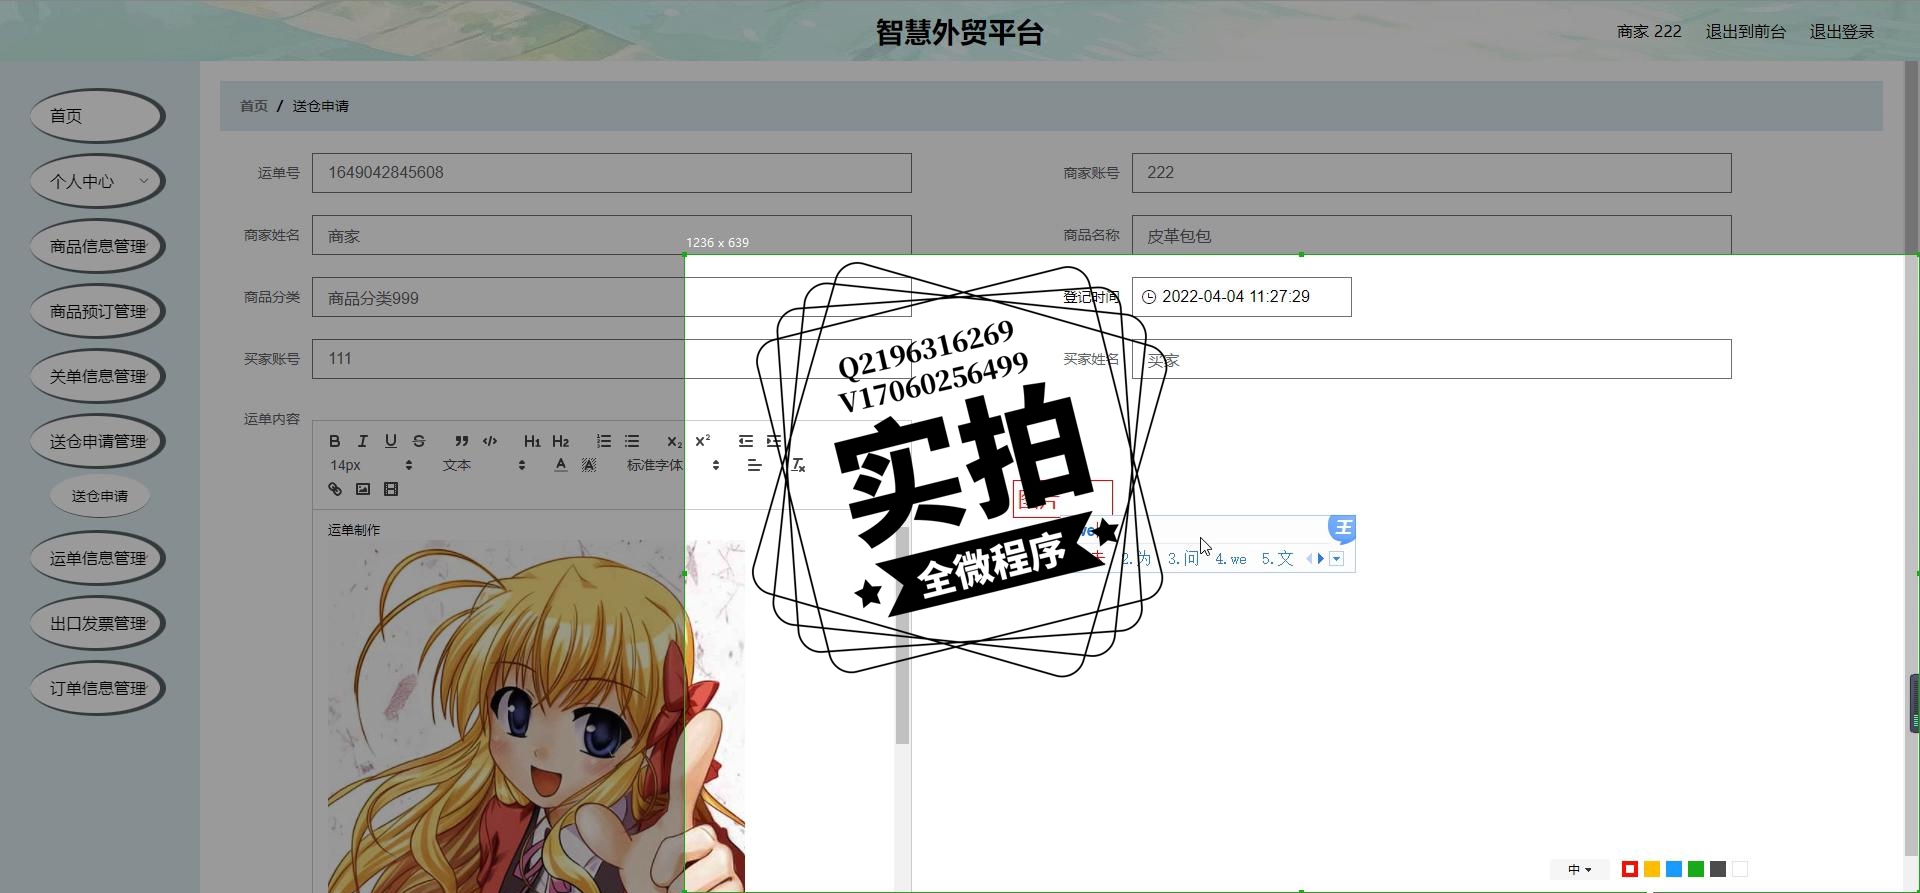
Task: Select the dark gray color swatch
Action: point(1718,869)
